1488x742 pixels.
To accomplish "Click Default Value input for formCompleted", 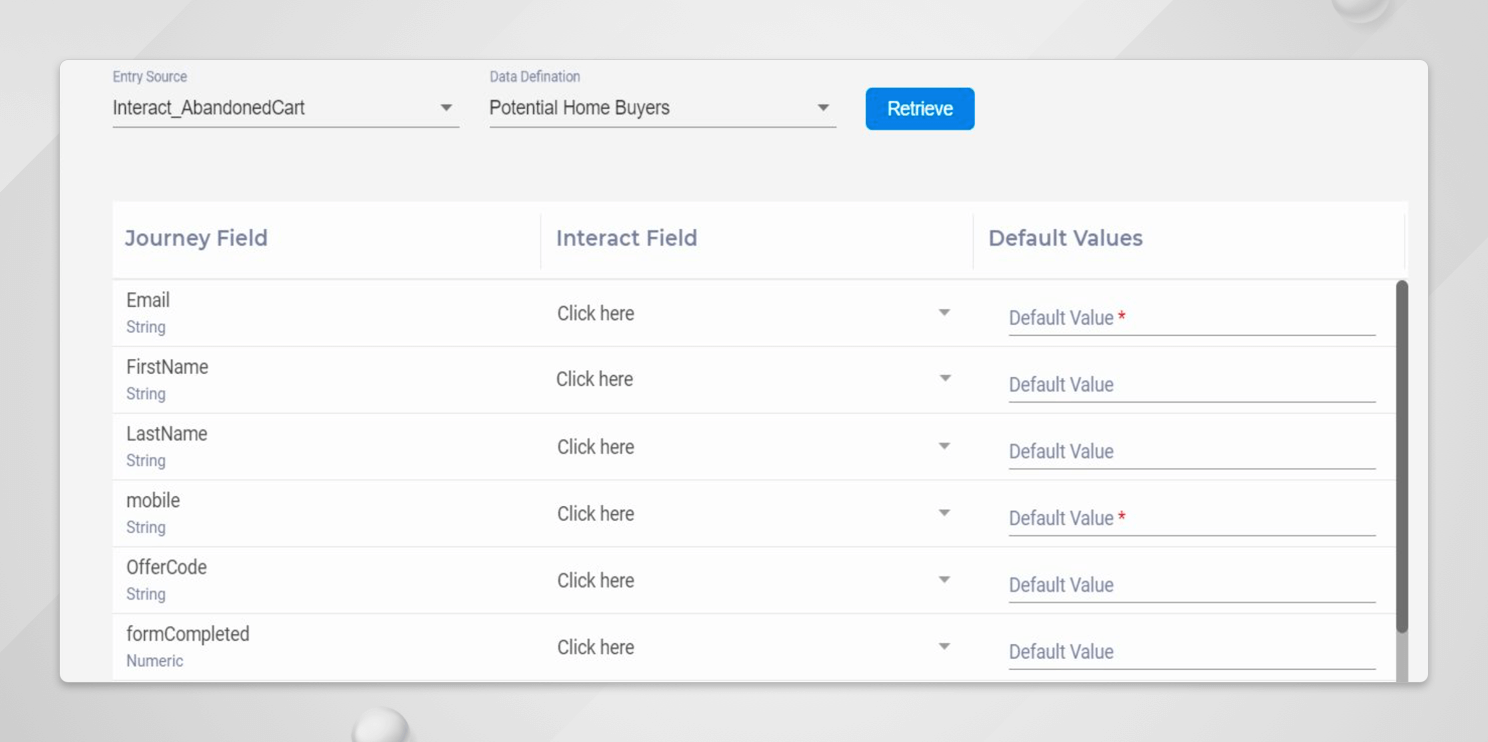I will tap(1191, 652).
